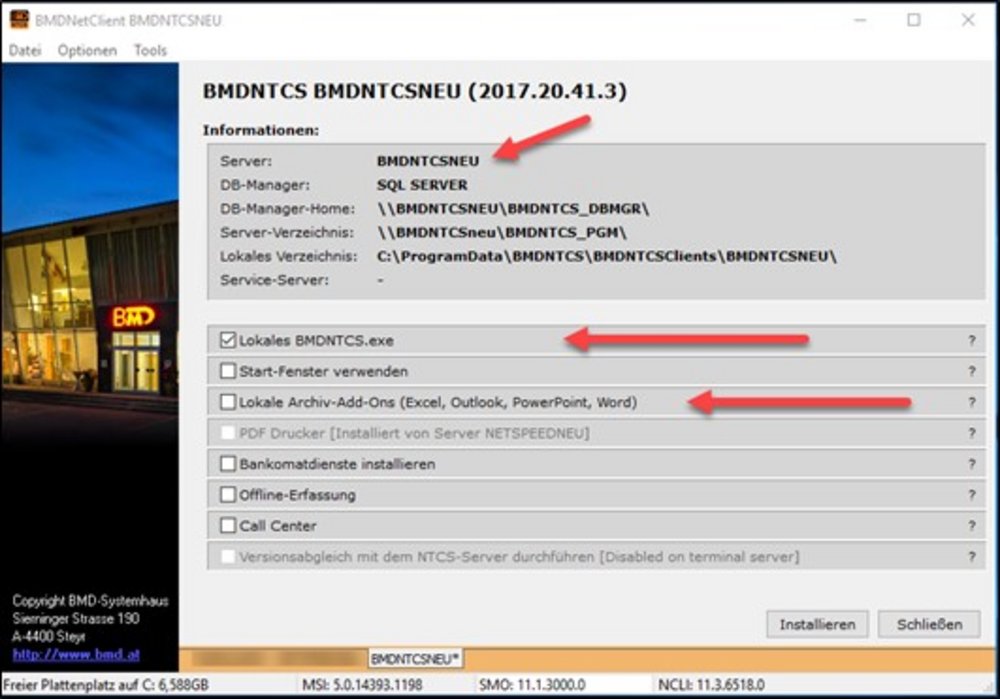Viewport: 1000px width, 699px height.
Task: Click Server value BMDNTCSNEU
Action: click(x=428, y=161)
